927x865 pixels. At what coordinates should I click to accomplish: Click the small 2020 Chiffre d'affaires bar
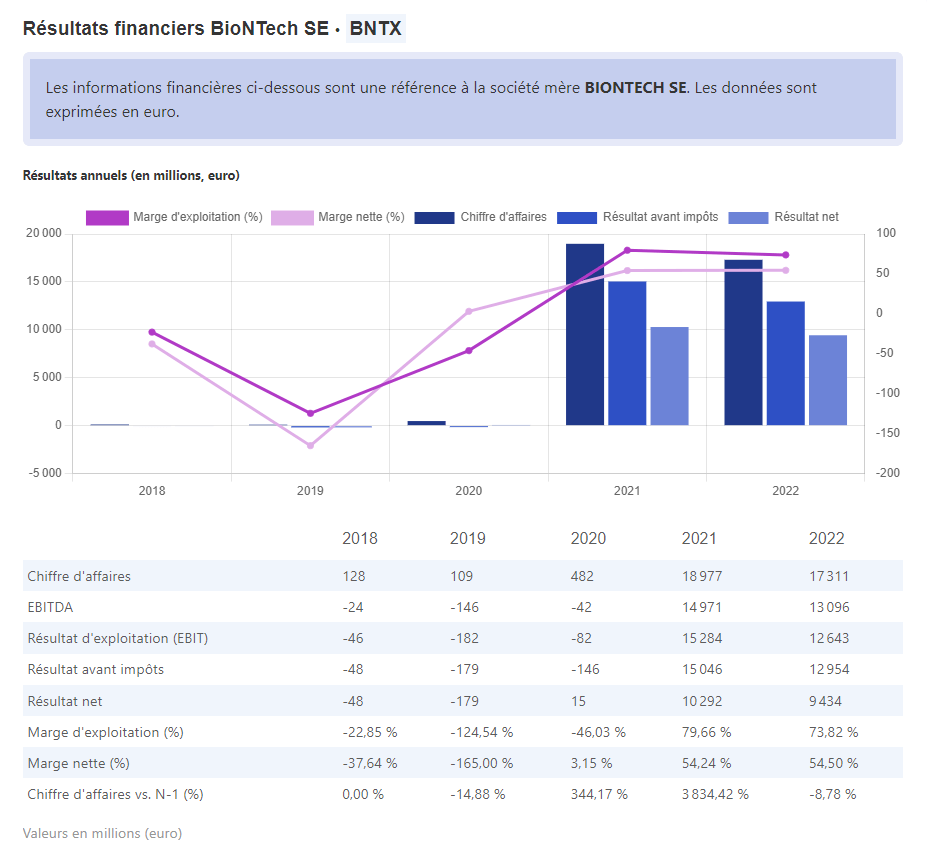coord(427,423)
